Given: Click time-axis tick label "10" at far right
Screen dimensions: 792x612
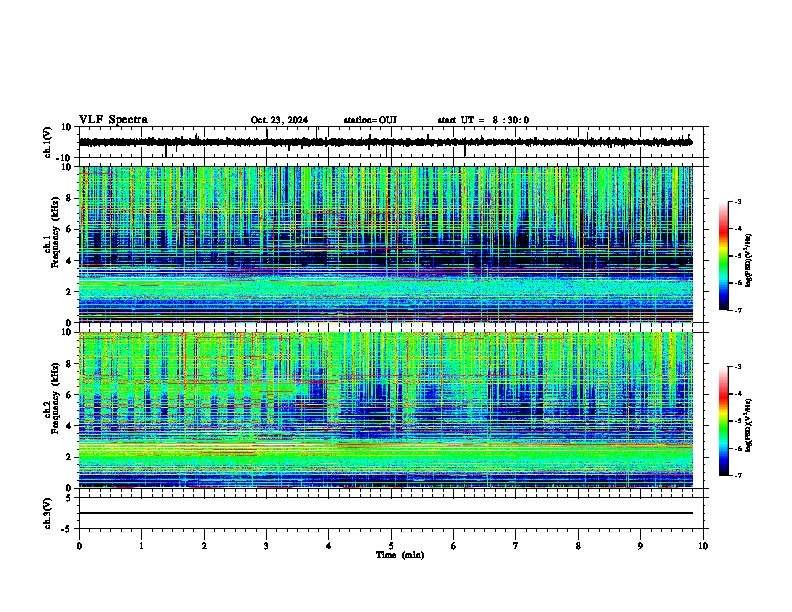Looking at the screenshot, I should [703, 546].
